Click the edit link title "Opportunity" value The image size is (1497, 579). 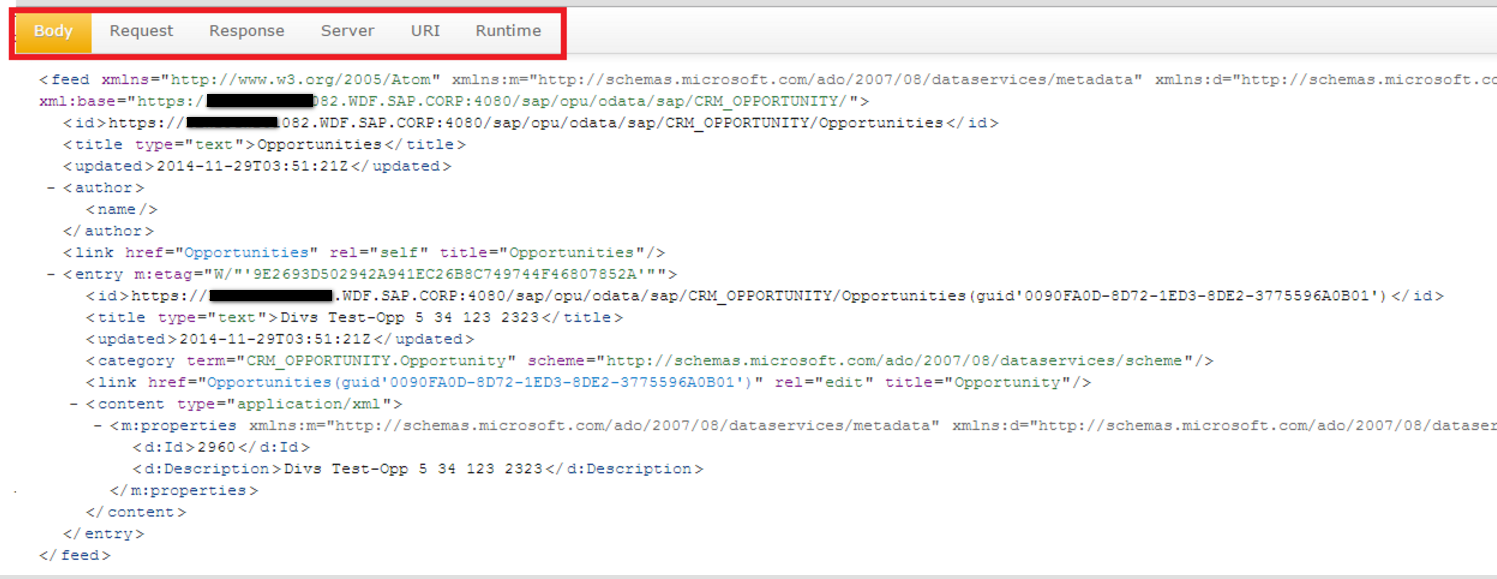point(1008,383)
